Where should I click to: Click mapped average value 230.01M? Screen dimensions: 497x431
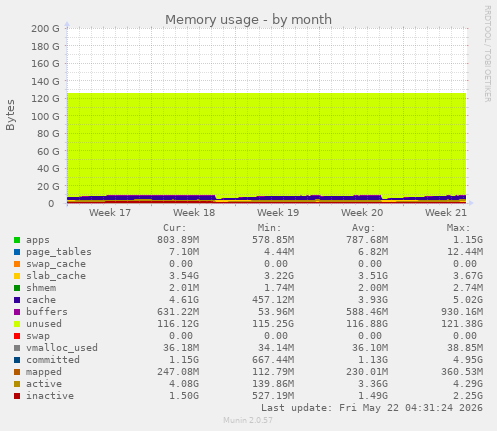pyautogui.click(x=367, y=372)
